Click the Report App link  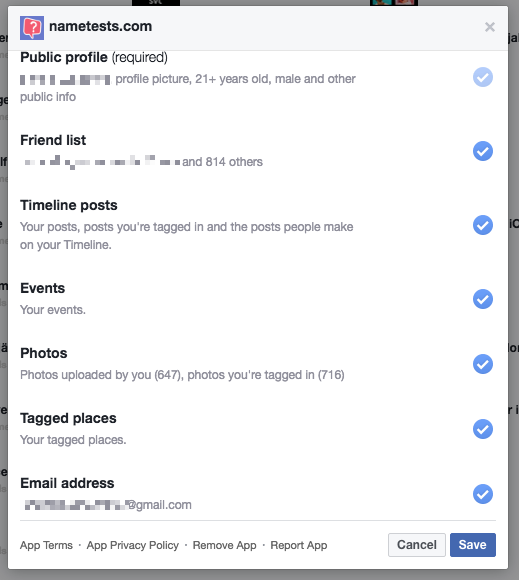(299, 545)
